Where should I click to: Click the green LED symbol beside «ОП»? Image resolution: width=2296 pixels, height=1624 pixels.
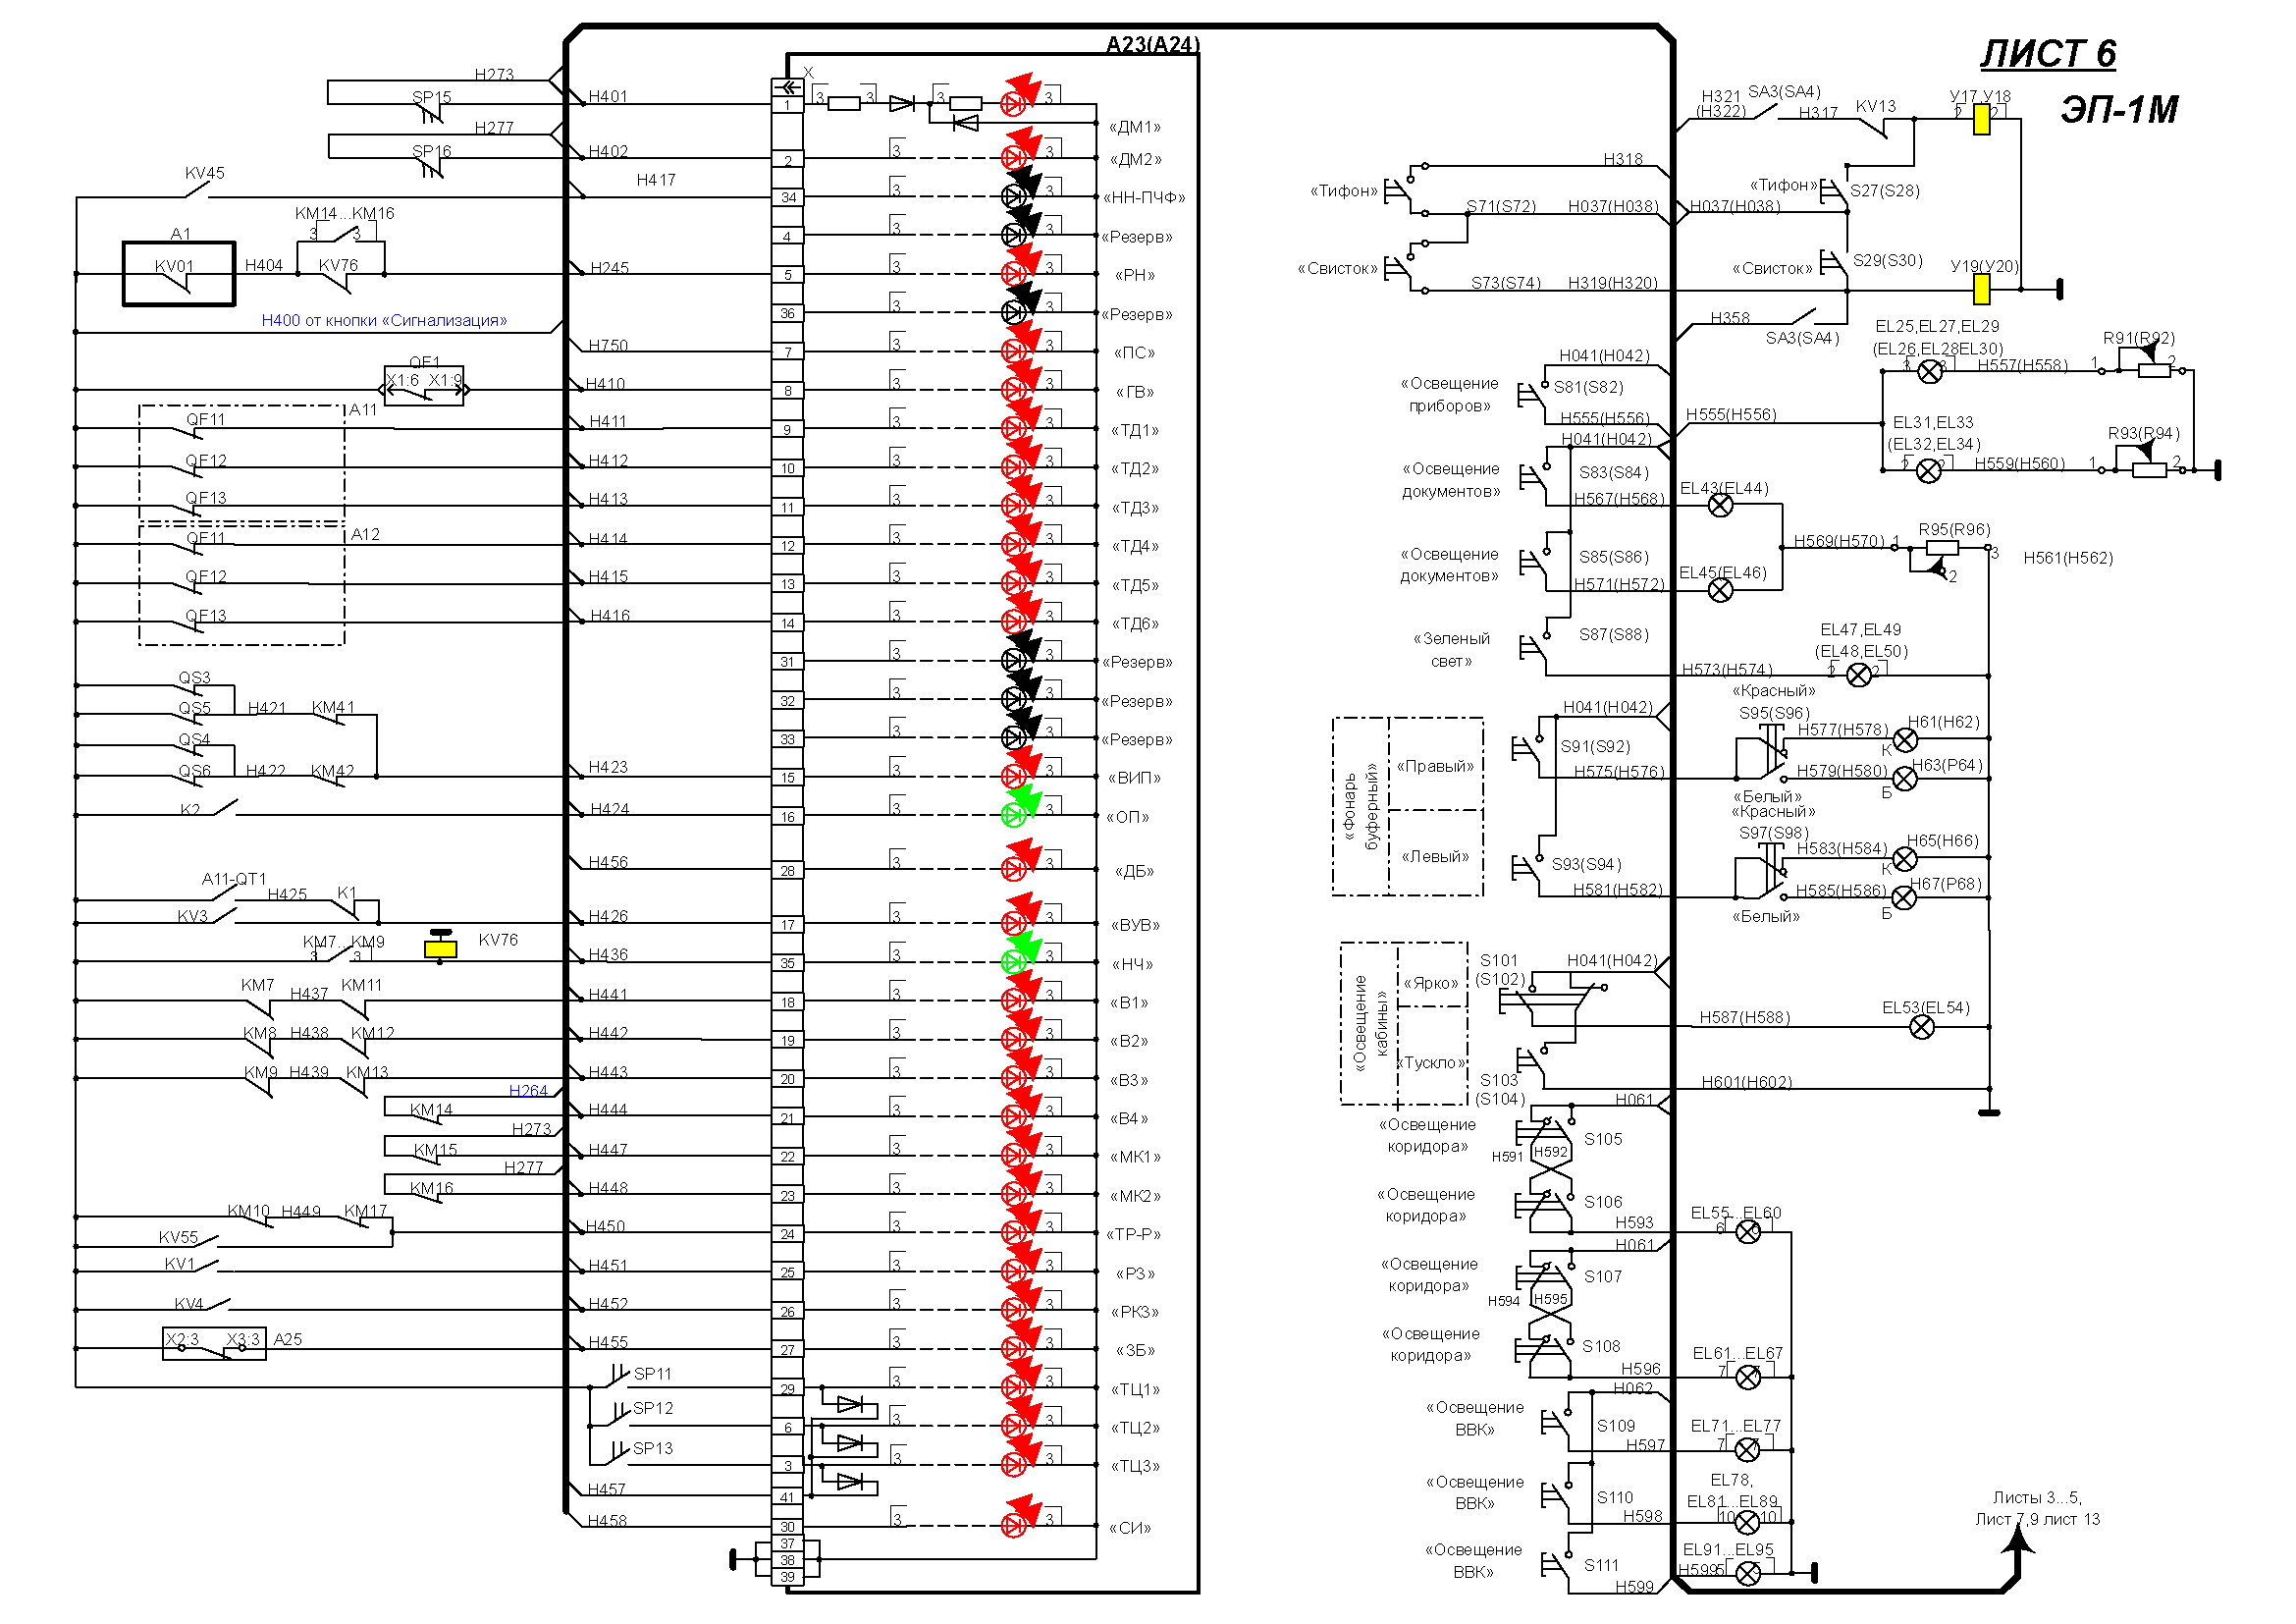[x=1014, y=816]
